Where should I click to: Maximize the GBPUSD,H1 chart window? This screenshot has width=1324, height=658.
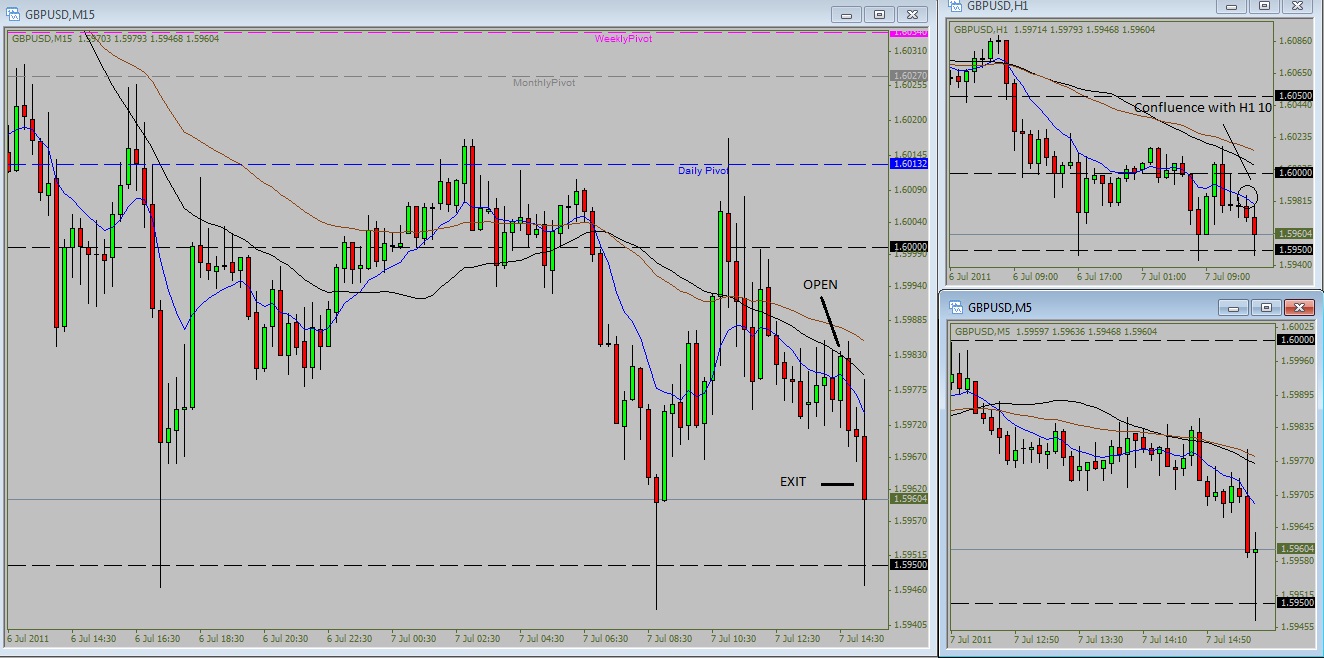pos(1264,6)
